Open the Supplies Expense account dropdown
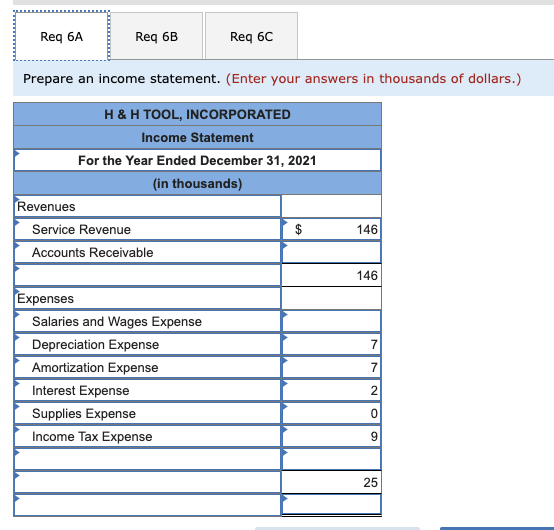The width and height of the screenshot is (554, 530). click(148, 413)
